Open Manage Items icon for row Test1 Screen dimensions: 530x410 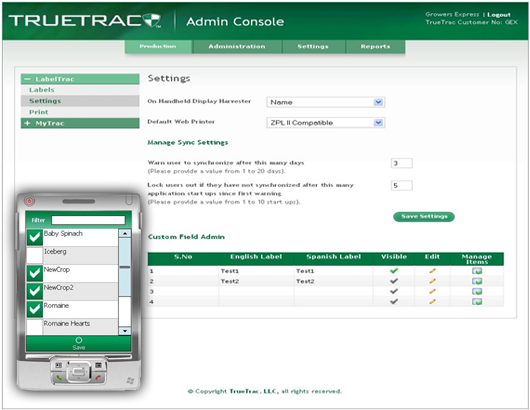pos(477,271)
